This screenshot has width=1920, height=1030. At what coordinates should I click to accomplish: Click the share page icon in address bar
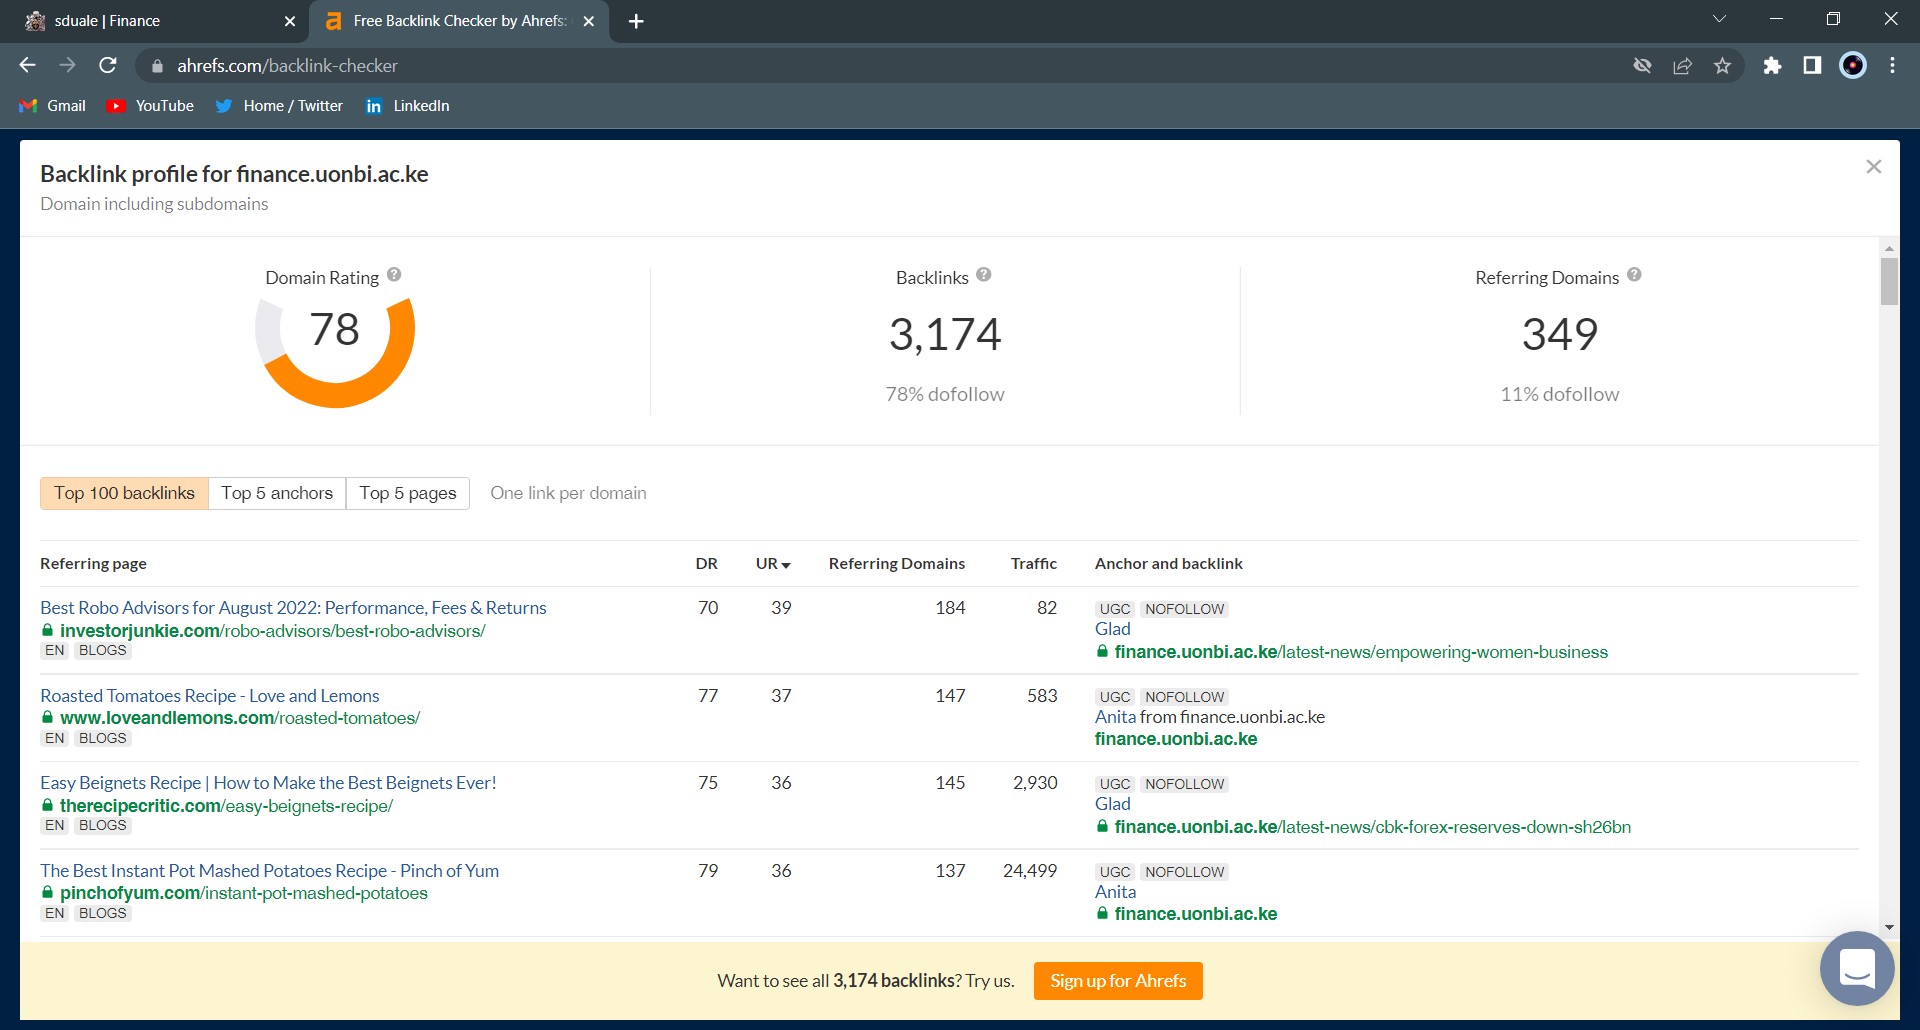pos(1682,66)
